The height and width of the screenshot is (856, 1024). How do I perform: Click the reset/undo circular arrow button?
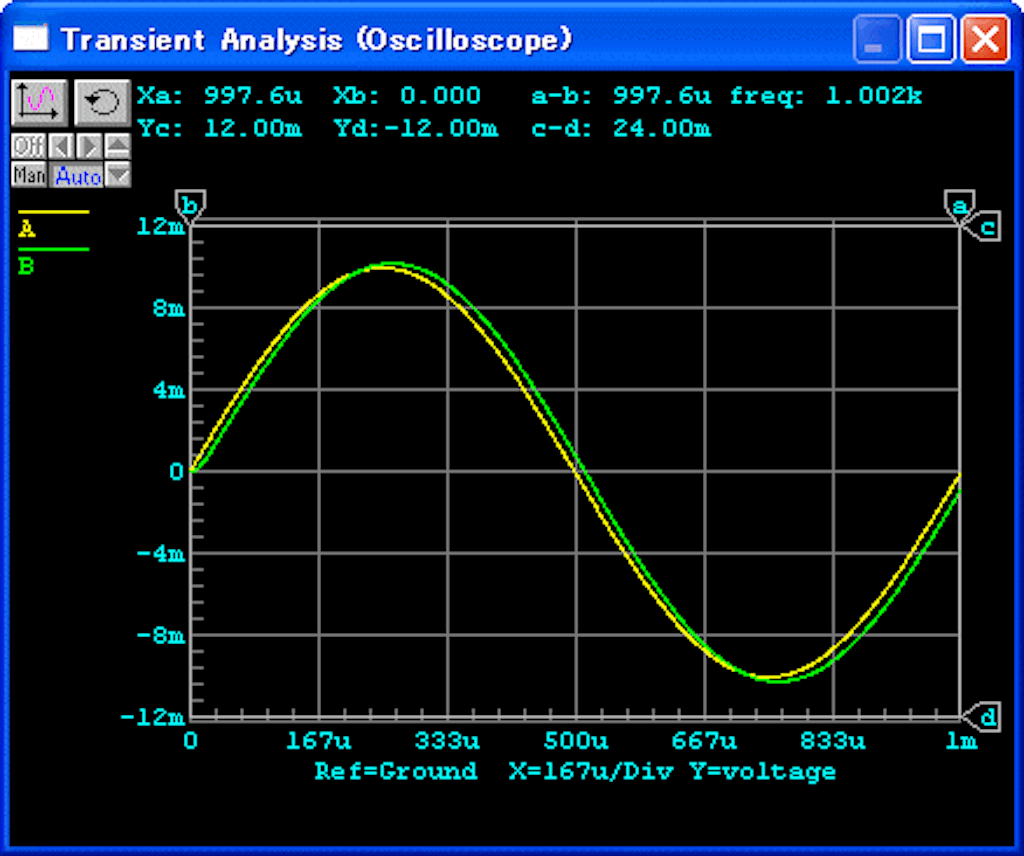point(103,103)
